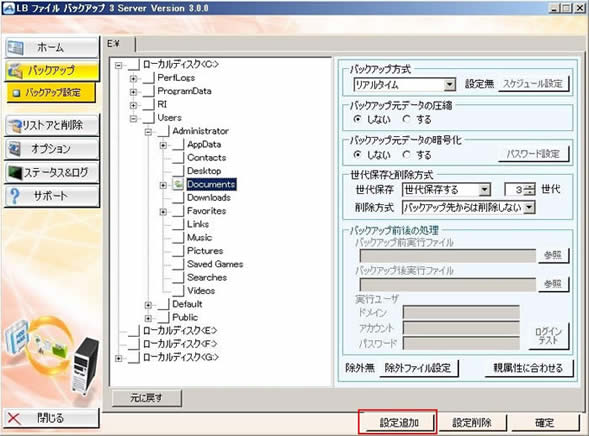
Task: Go to リストアと削除
Action: tap(52, 125)
